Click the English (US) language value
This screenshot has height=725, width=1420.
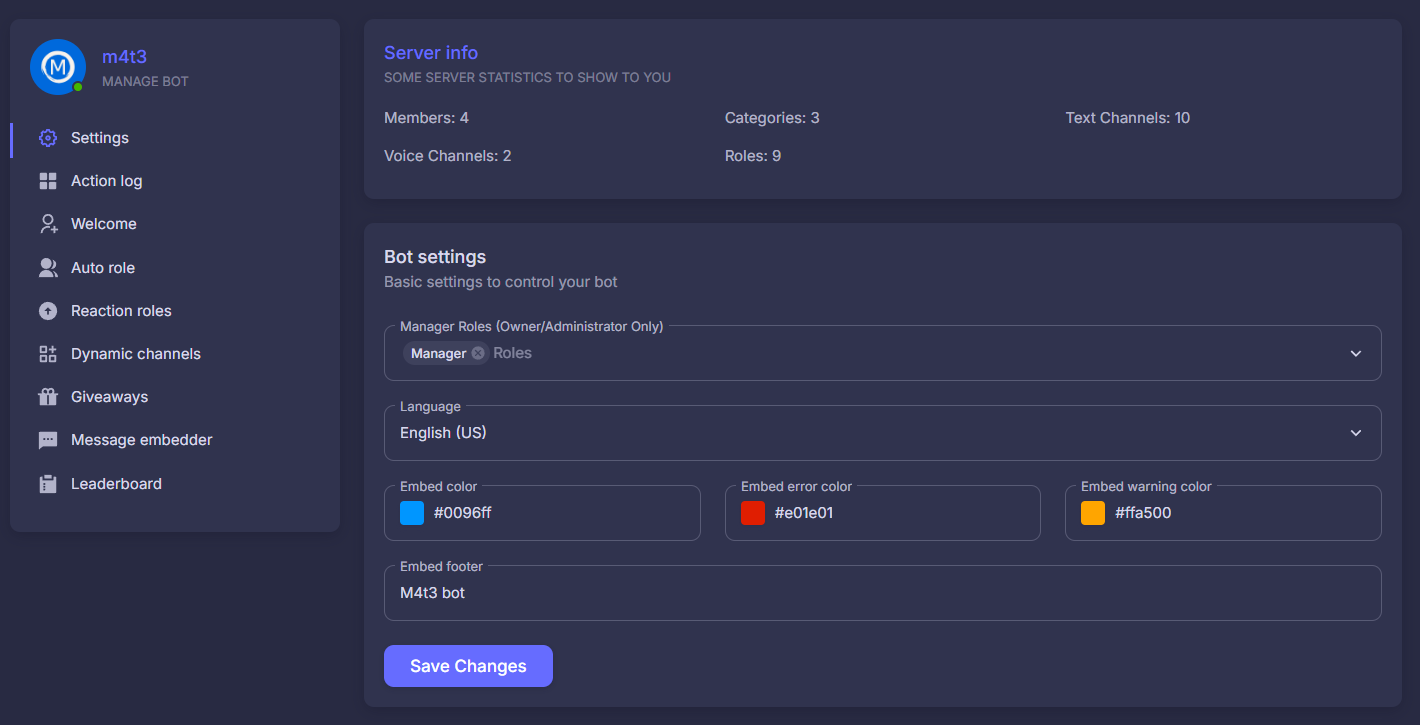pos(443,433)
